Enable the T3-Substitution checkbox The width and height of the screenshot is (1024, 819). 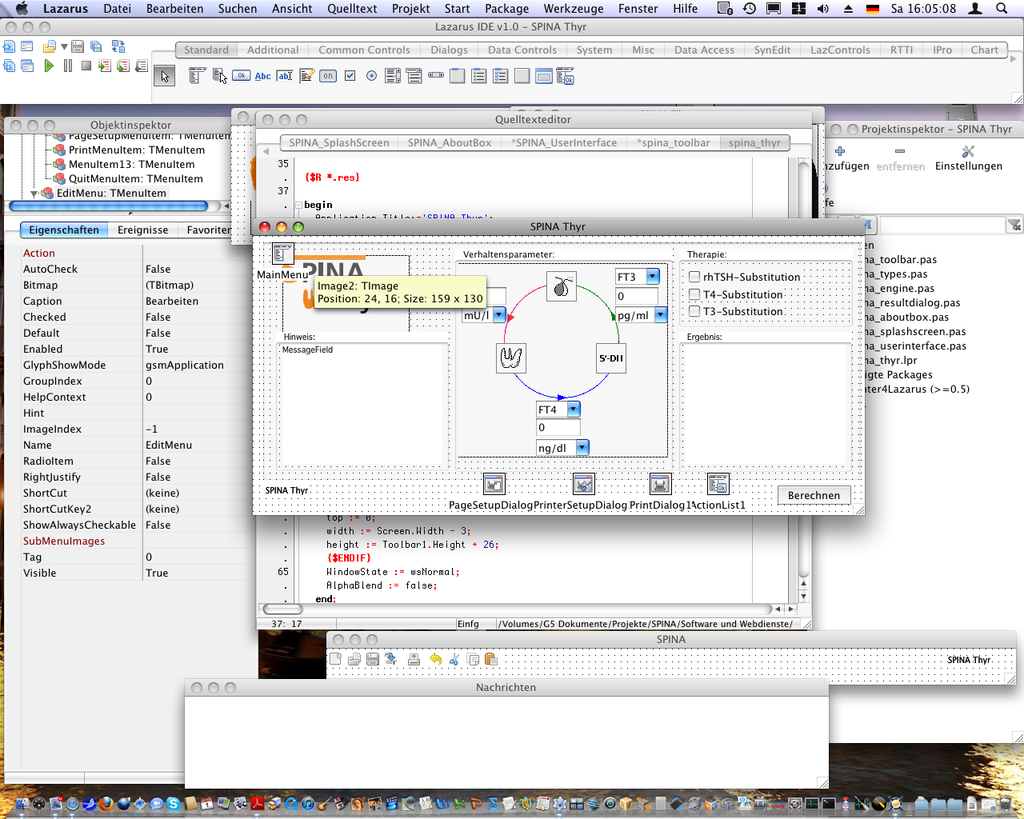click(x=695, y=311)
